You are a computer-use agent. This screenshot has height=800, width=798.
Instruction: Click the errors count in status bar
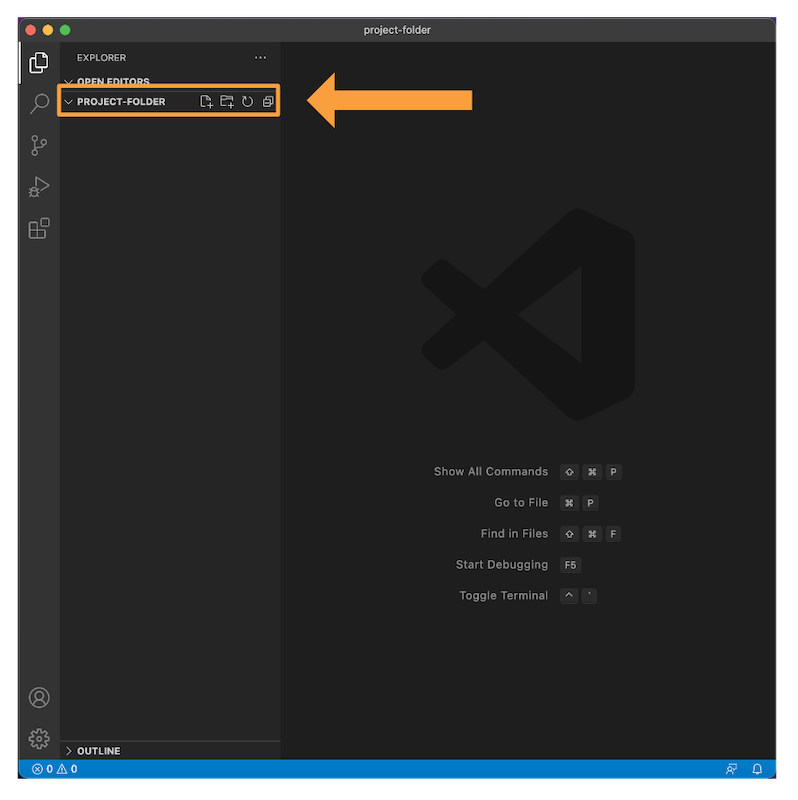42,769
